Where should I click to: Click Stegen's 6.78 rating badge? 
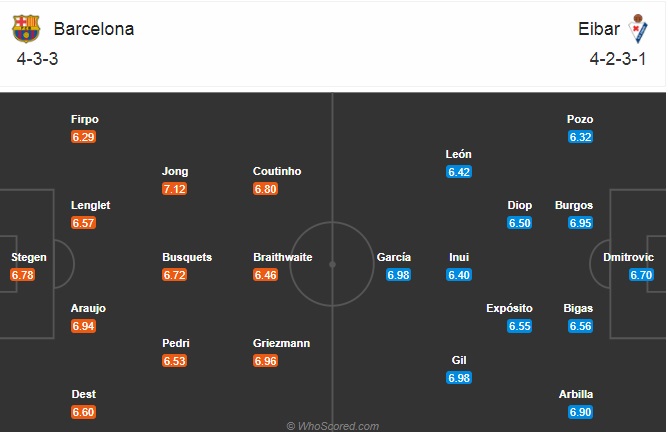[x=23, y=275]
